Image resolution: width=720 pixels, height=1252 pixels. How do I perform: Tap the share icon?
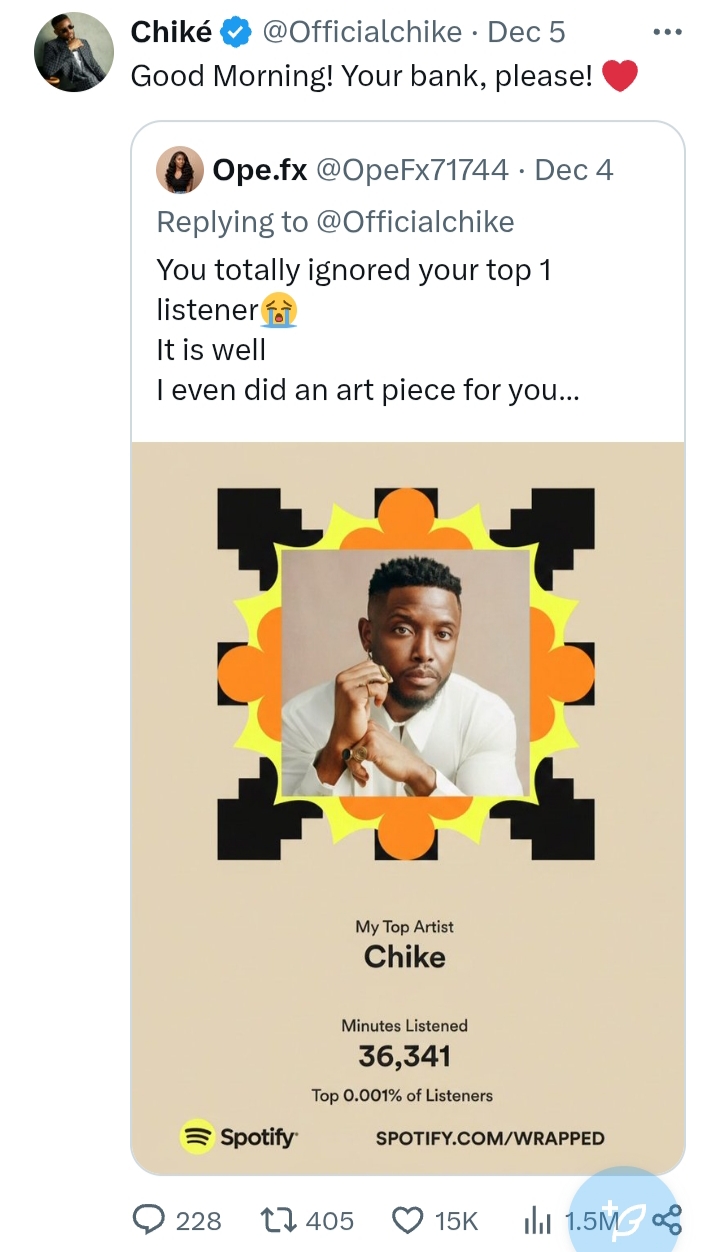[667, 1220]
